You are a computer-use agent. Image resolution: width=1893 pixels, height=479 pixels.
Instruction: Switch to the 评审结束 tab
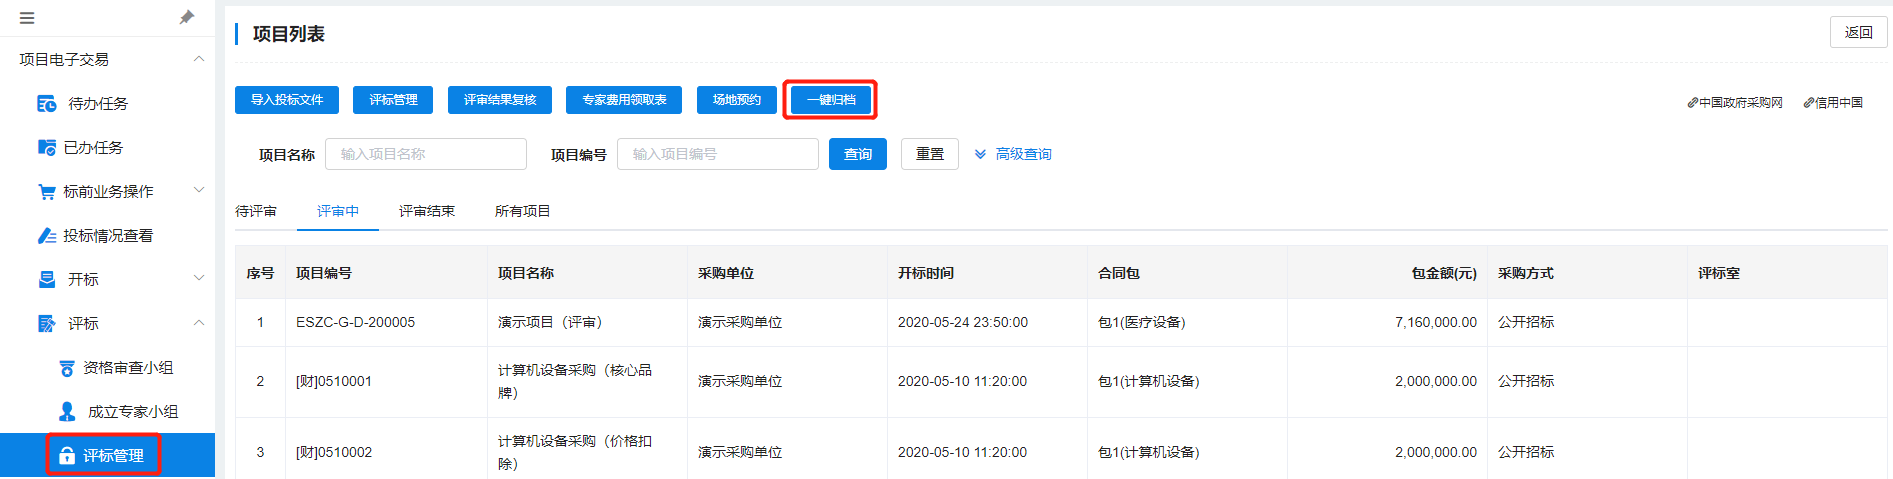tap(426, 211)
